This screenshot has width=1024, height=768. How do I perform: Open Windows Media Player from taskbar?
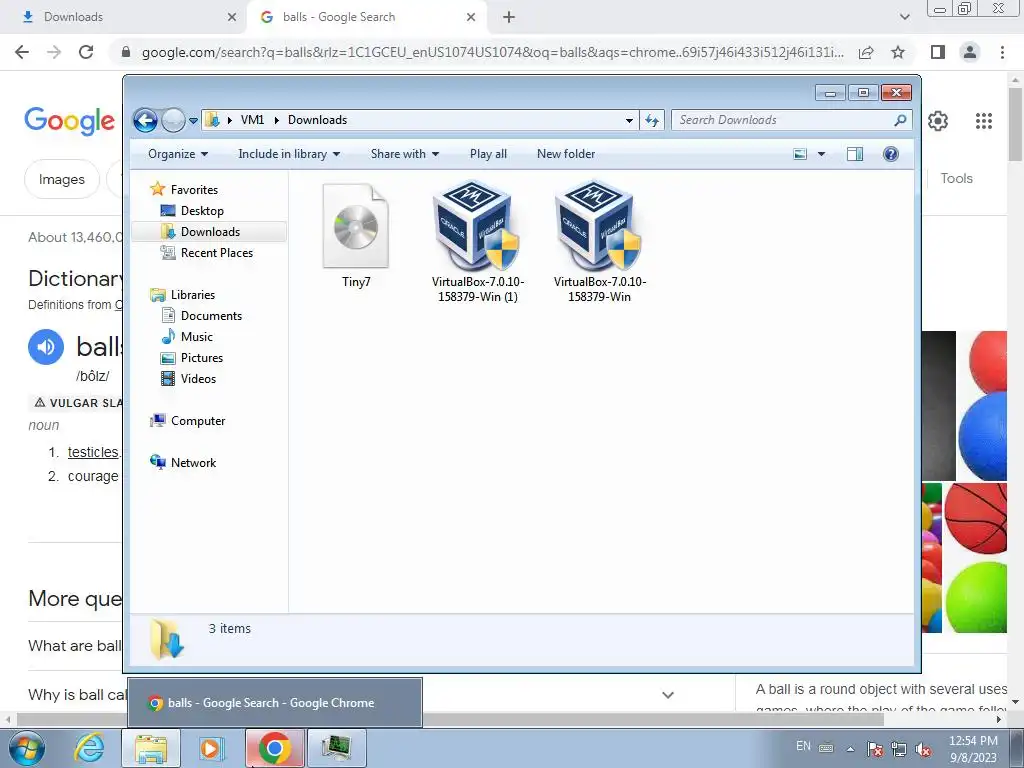coord(211,748)
